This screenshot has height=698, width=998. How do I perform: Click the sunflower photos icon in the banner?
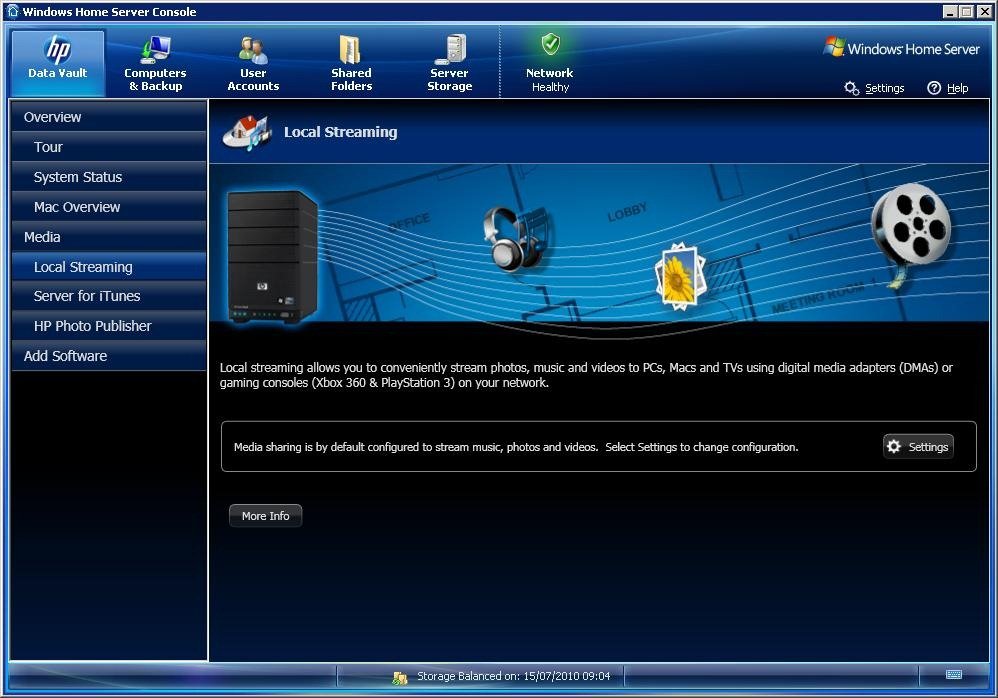pyautogui.click(x=680, y=277)
